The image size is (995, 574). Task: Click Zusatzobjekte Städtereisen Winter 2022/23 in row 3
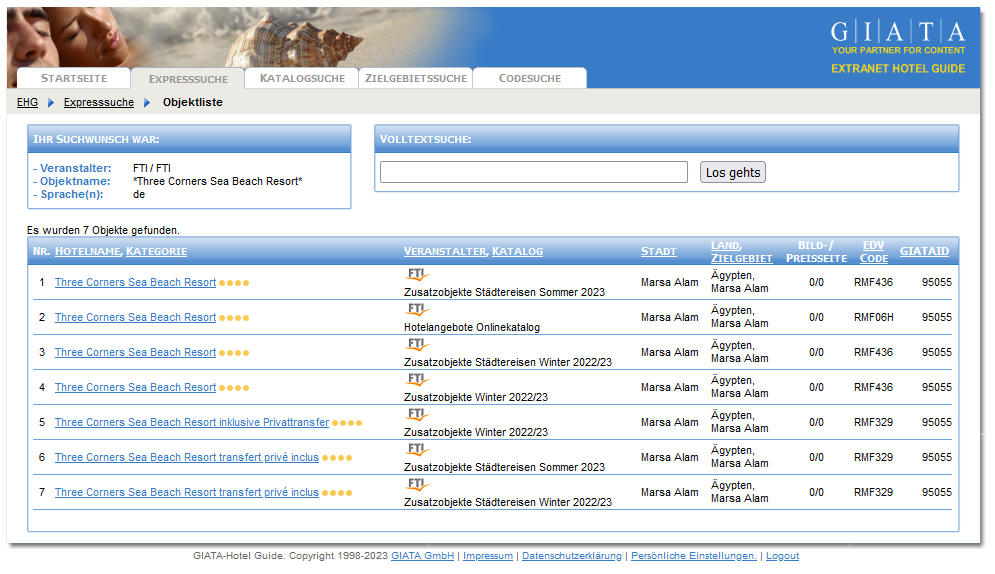click(x=508, y=362)
